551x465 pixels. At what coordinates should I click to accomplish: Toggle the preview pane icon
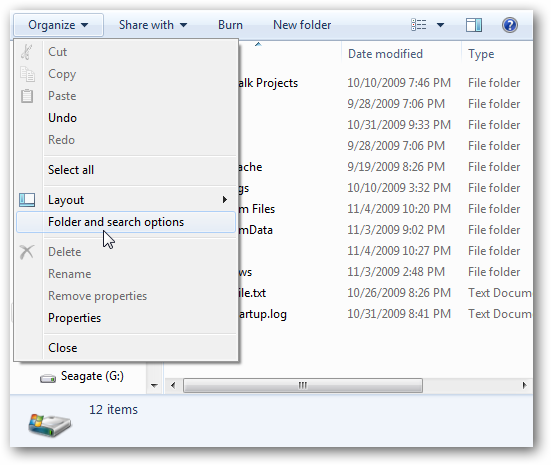tap(474, 25)
